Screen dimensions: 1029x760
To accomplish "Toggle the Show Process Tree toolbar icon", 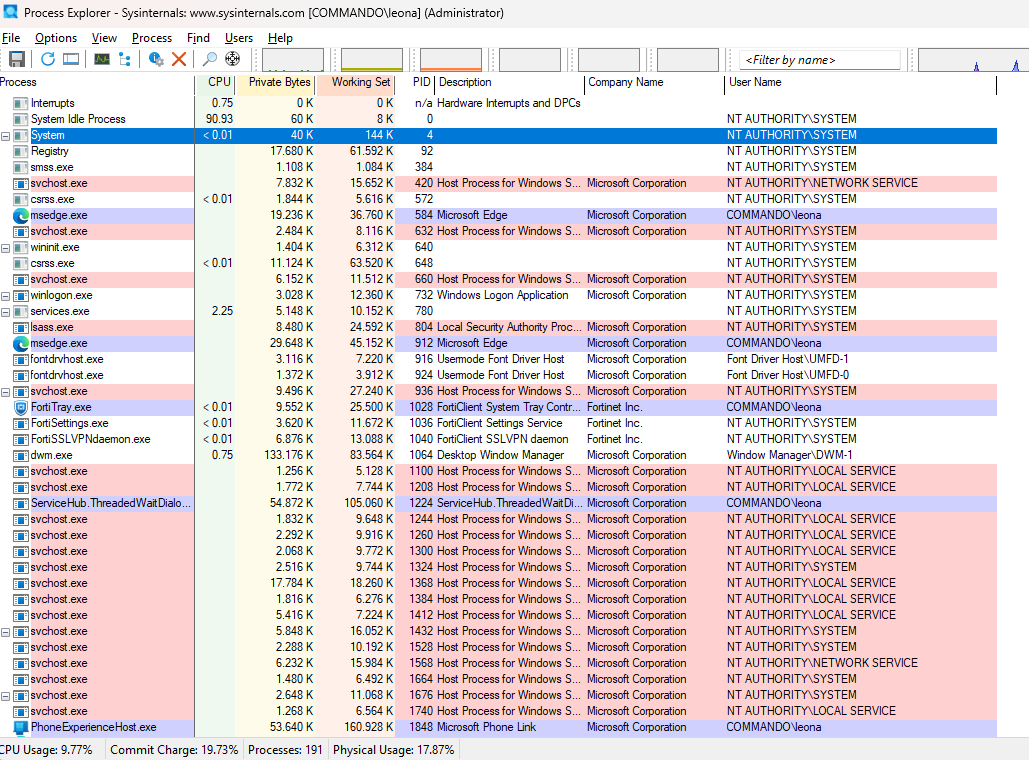I will [x=125, y=60].
